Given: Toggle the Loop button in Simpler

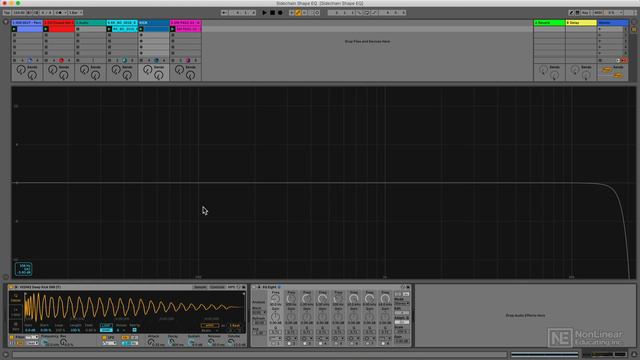Looking at the screenshot, I should [106, 325].
